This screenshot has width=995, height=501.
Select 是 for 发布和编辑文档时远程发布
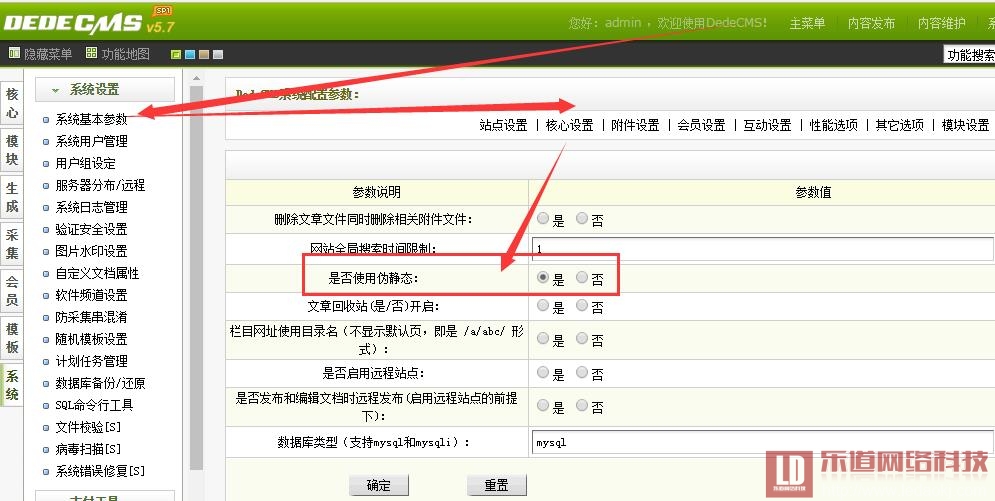(x=543, y=405)
